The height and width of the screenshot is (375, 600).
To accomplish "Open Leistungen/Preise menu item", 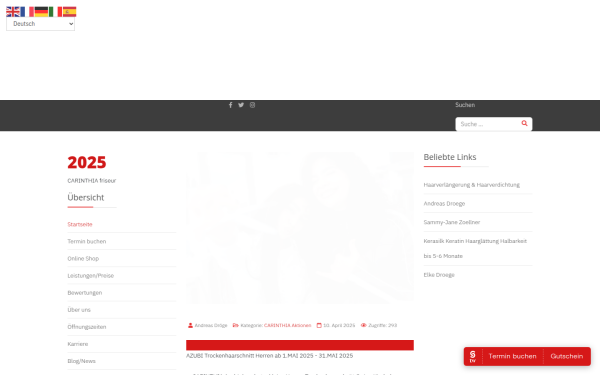I will pos(91,276).
